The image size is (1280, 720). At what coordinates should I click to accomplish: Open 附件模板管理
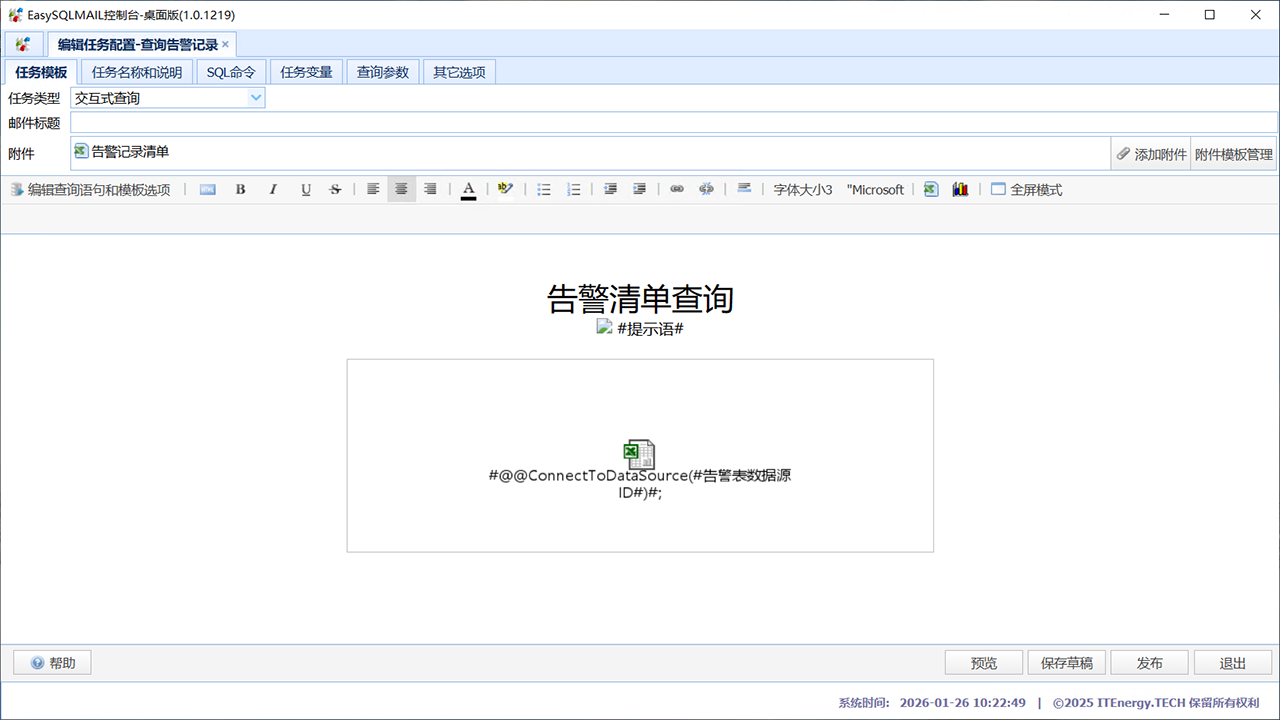tap(1234, 154)
